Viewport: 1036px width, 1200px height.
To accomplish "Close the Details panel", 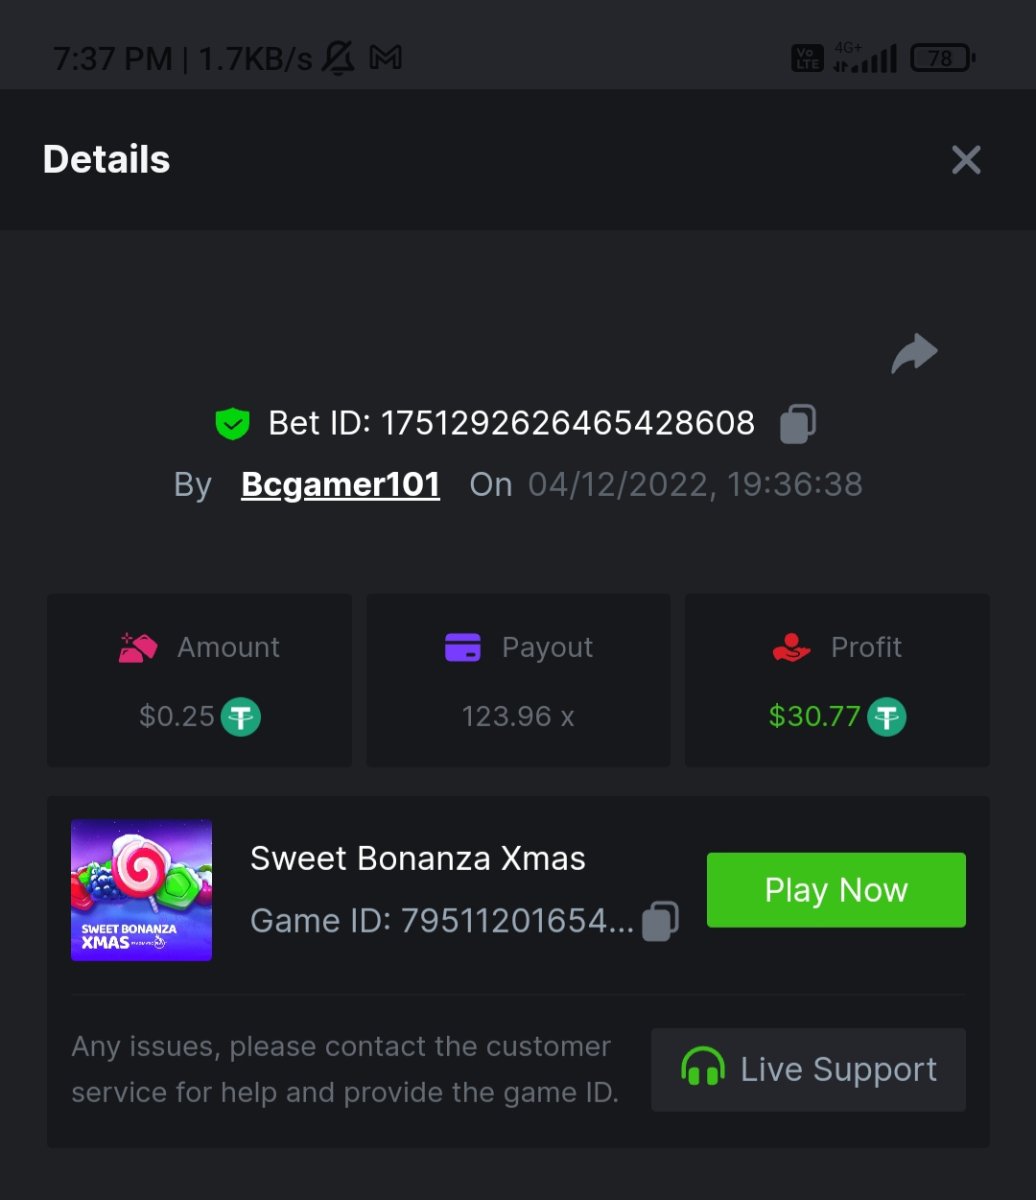I will tap(966, 160).
